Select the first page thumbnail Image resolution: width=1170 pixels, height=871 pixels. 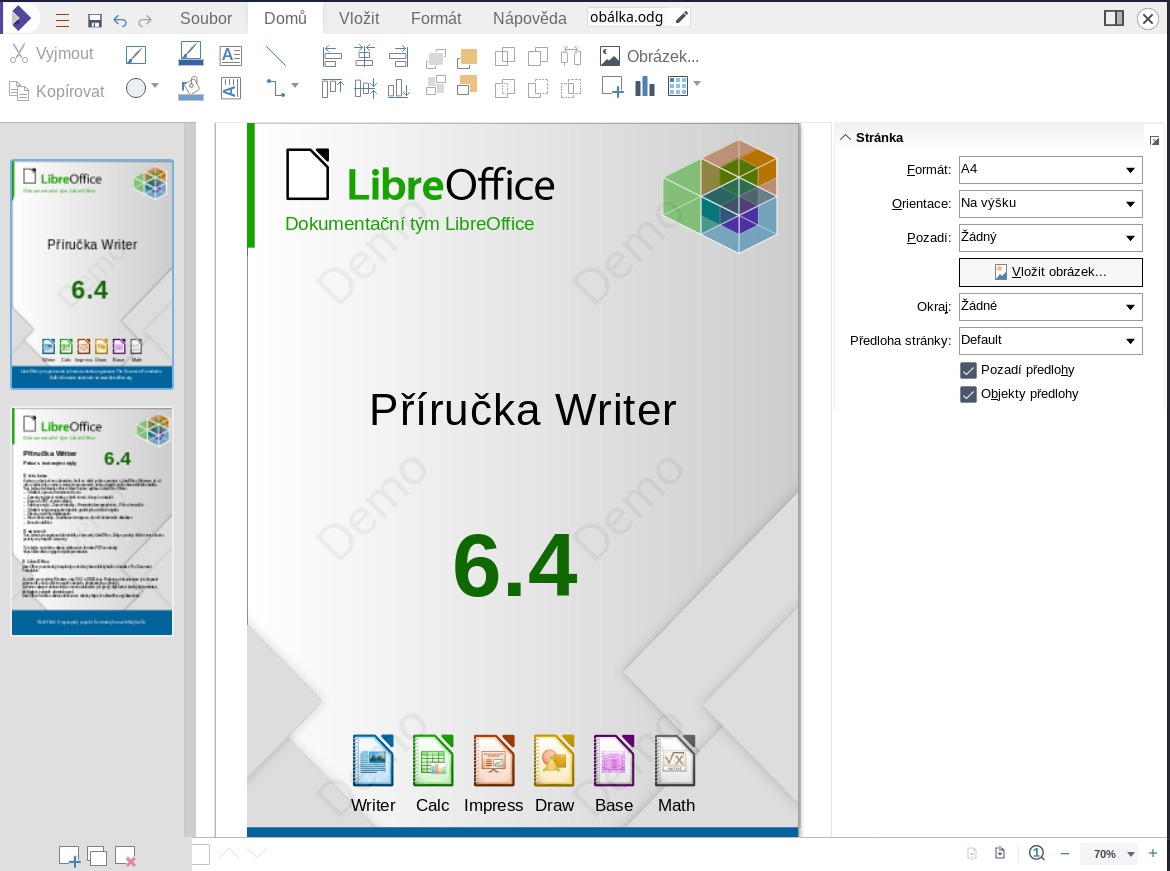[x=92, y=274]
